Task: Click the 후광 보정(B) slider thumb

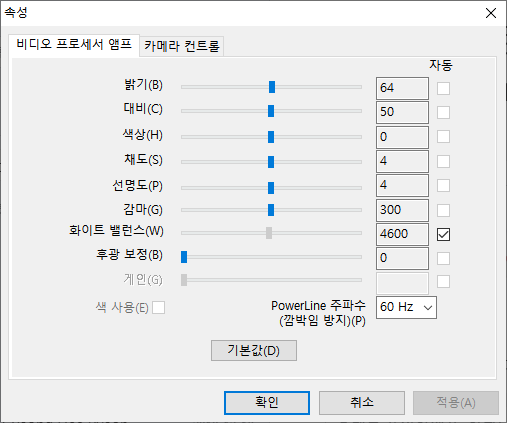Action: pyautogui.click(x=184, y=257)
